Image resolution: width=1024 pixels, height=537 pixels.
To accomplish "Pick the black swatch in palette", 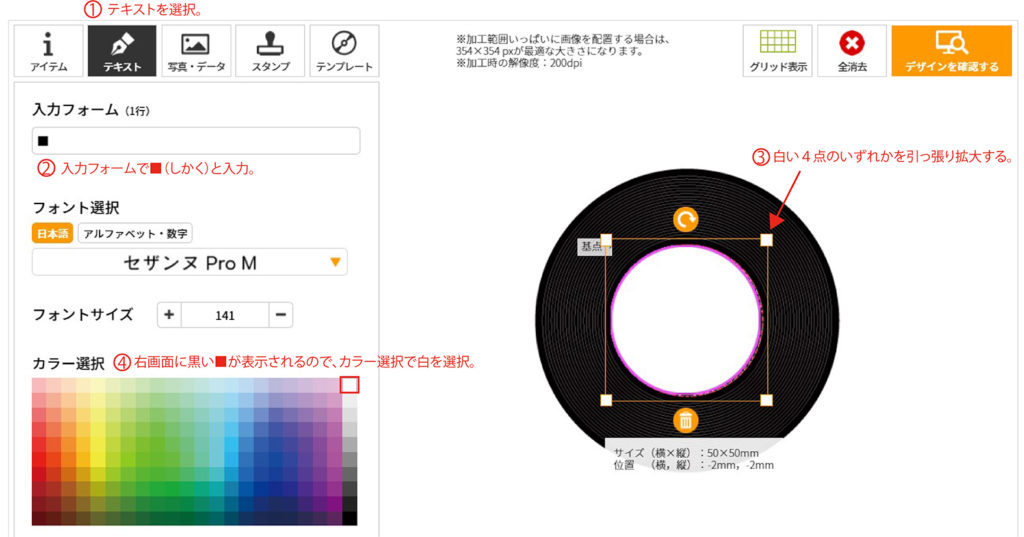I will pyautogui.click(x=349, y=519).
